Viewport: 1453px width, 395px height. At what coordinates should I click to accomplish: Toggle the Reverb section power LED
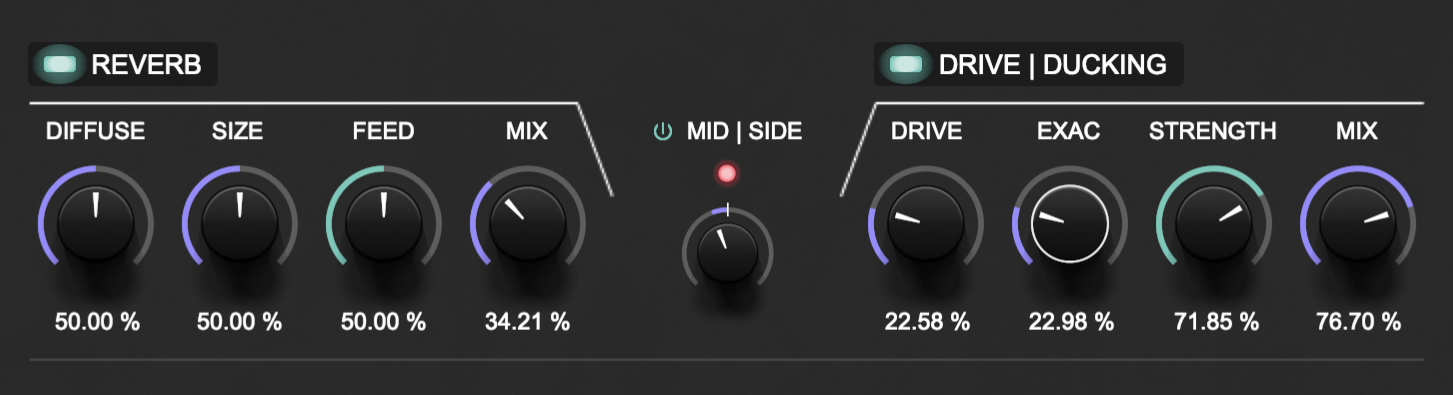coord(58,66)
